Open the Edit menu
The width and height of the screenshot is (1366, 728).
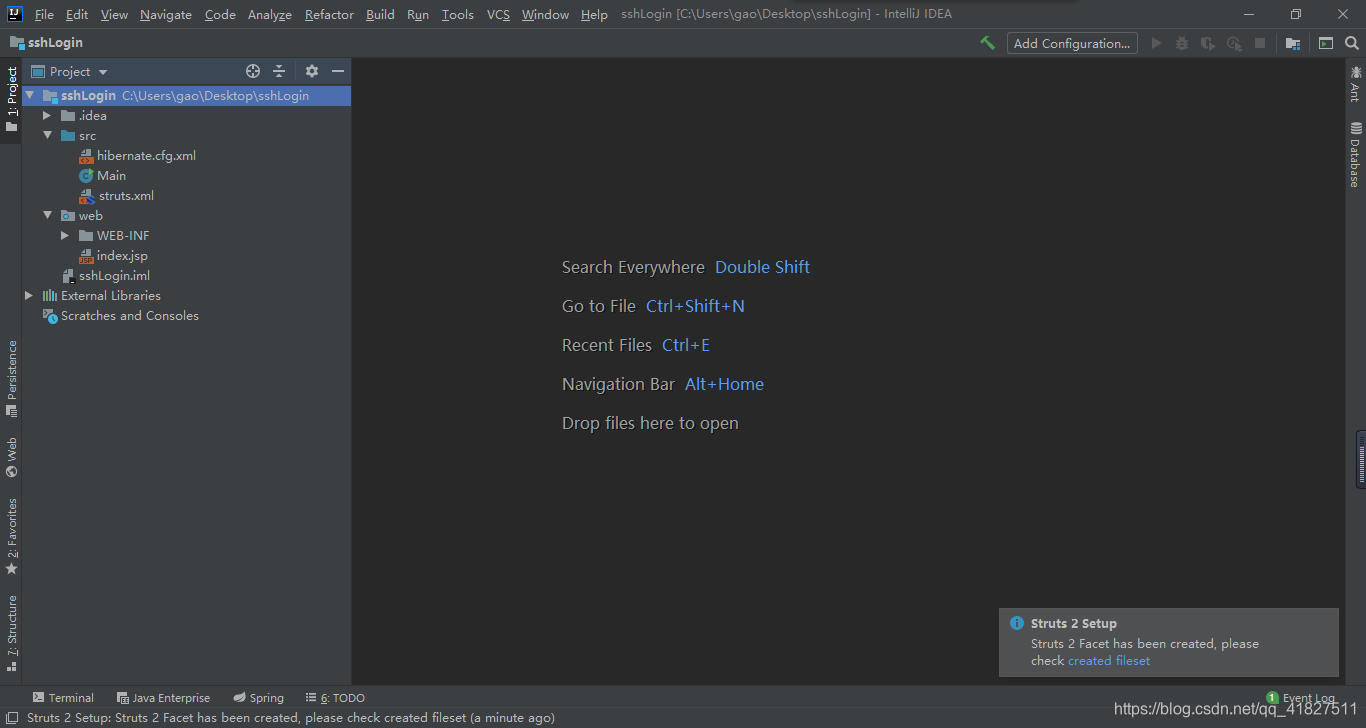77,14
